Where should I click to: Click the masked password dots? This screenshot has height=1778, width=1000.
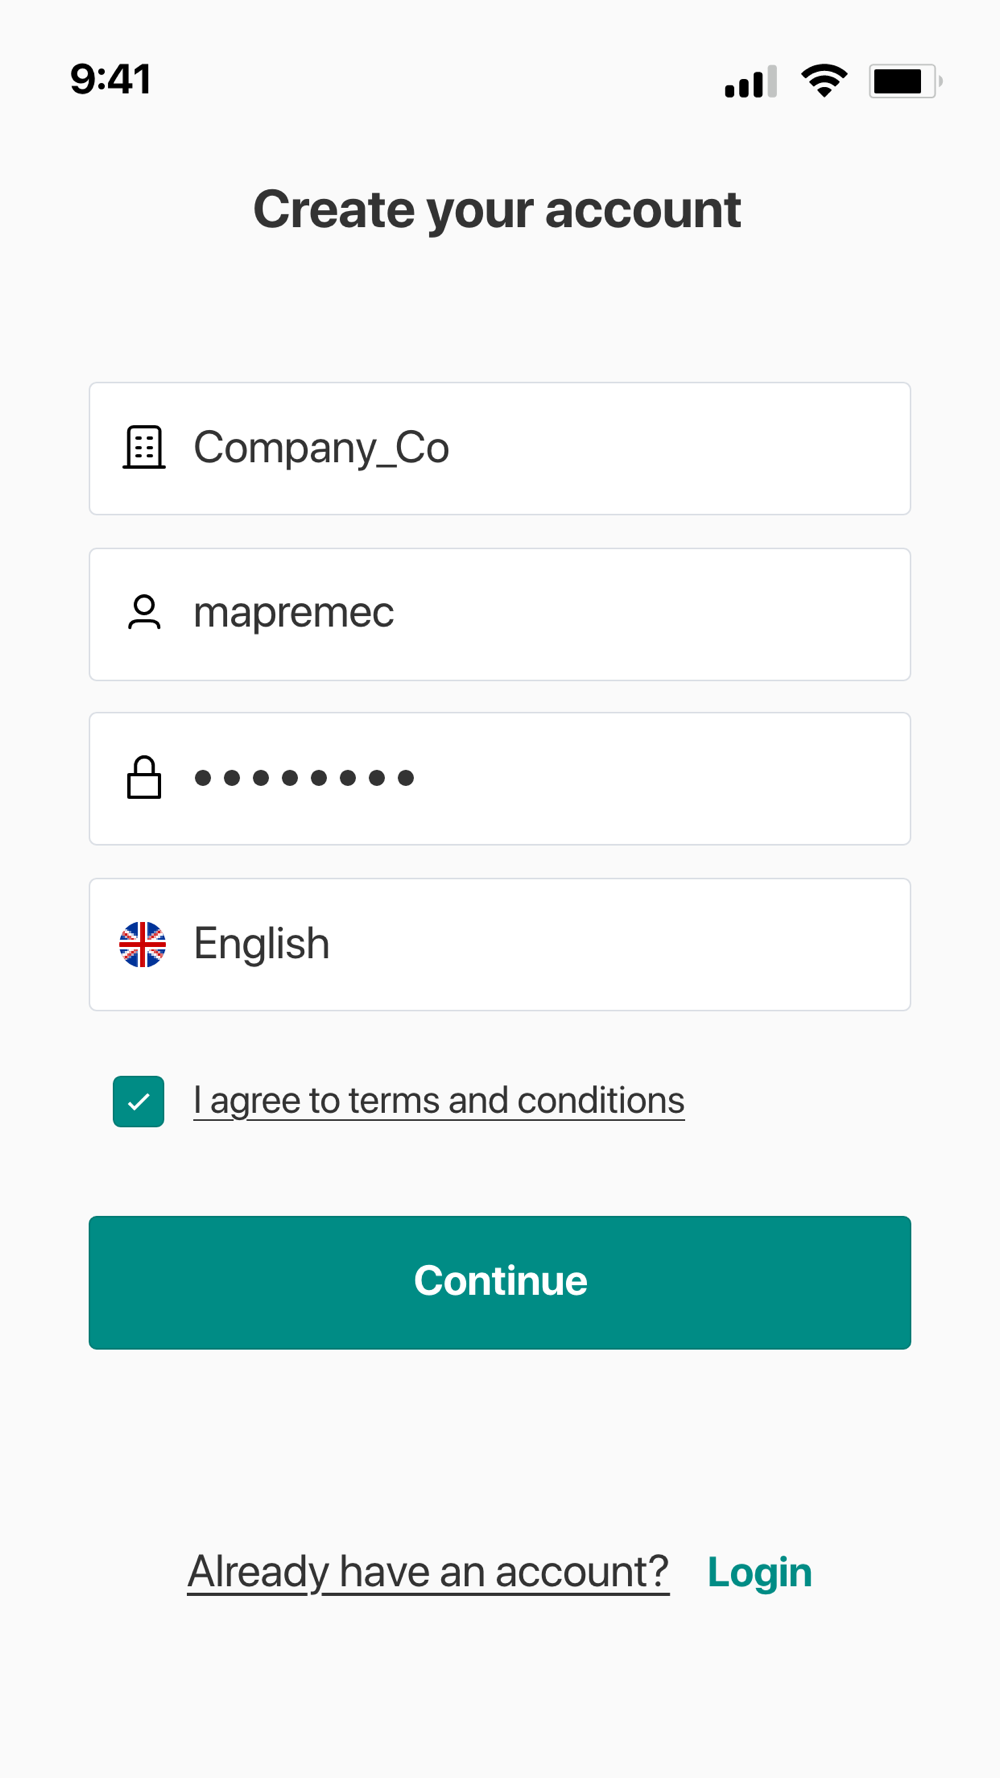[x=304, y=778]
